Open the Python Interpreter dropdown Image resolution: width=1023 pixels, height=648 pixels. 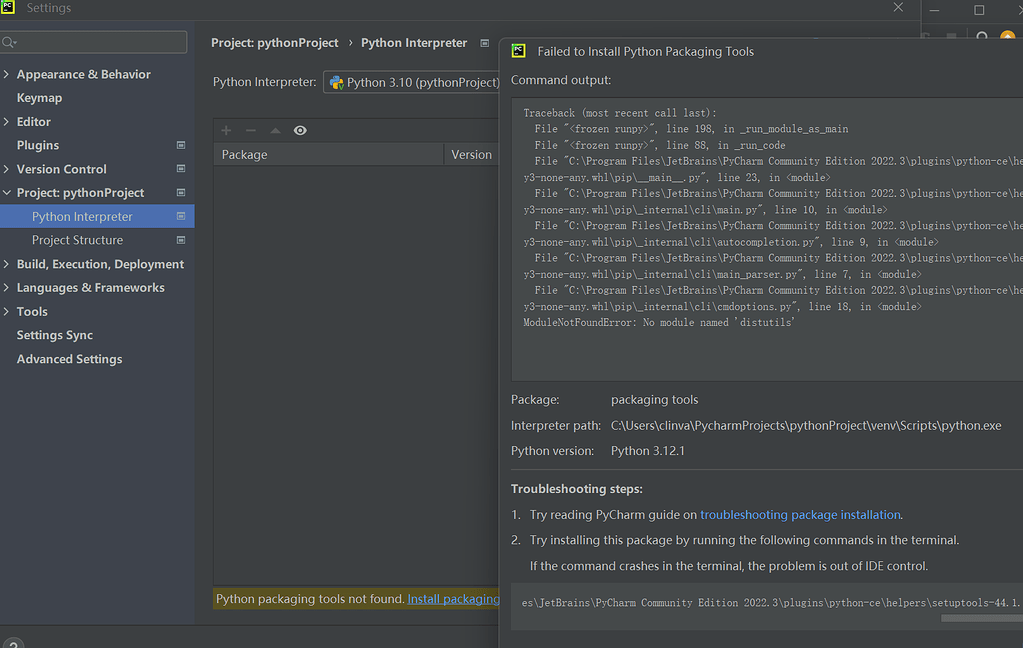412,82
